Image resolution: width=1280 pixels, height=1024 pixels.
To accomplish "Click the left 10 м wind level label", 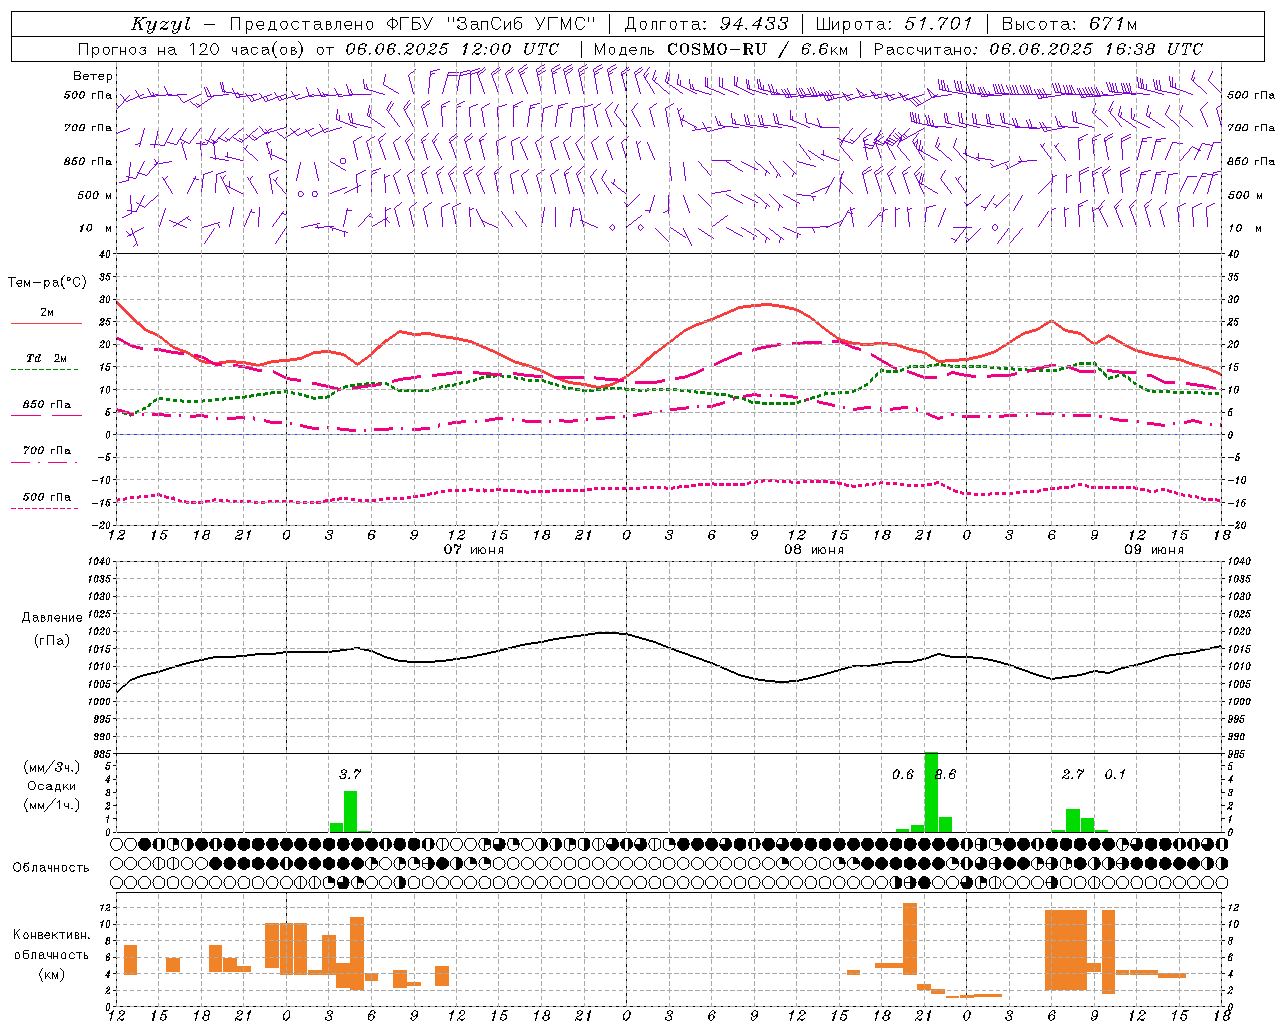I will tap(95, 228).
